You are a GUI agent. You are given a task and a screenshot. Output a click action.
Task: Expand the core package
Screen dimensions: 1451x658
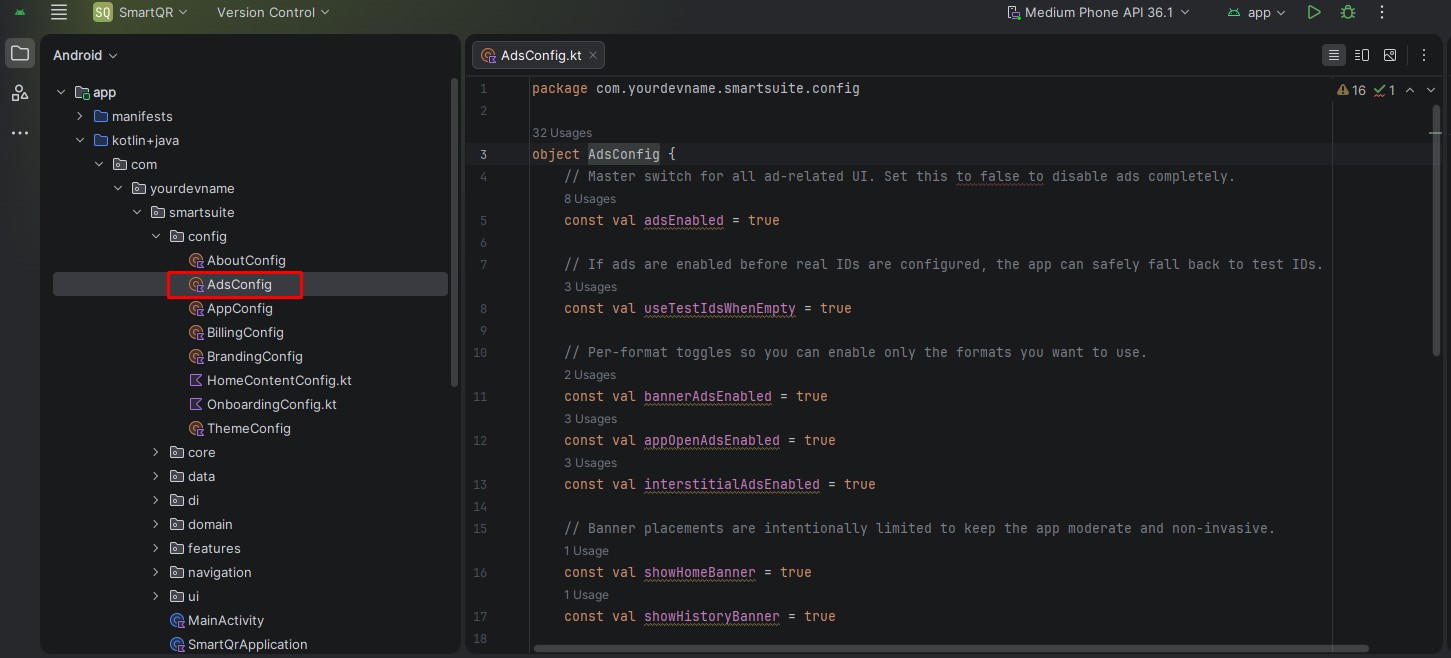coord(156,452)
